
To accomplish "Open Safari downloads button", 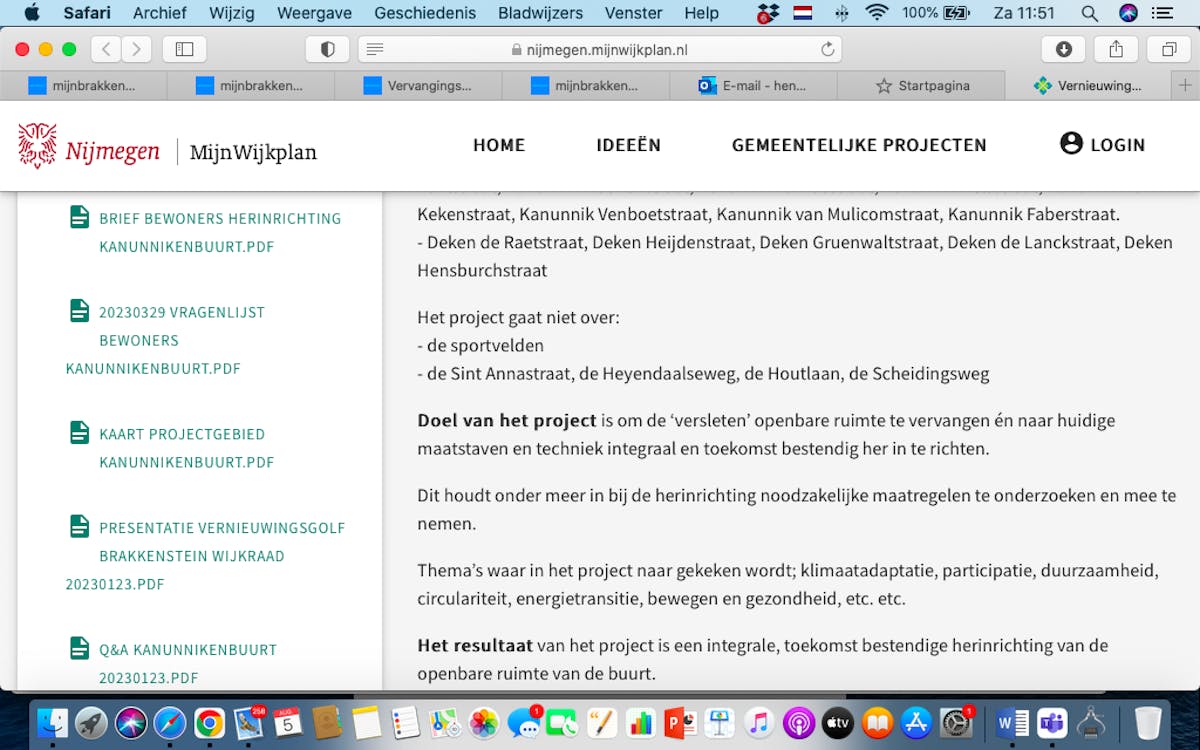I will [1064, 49].
